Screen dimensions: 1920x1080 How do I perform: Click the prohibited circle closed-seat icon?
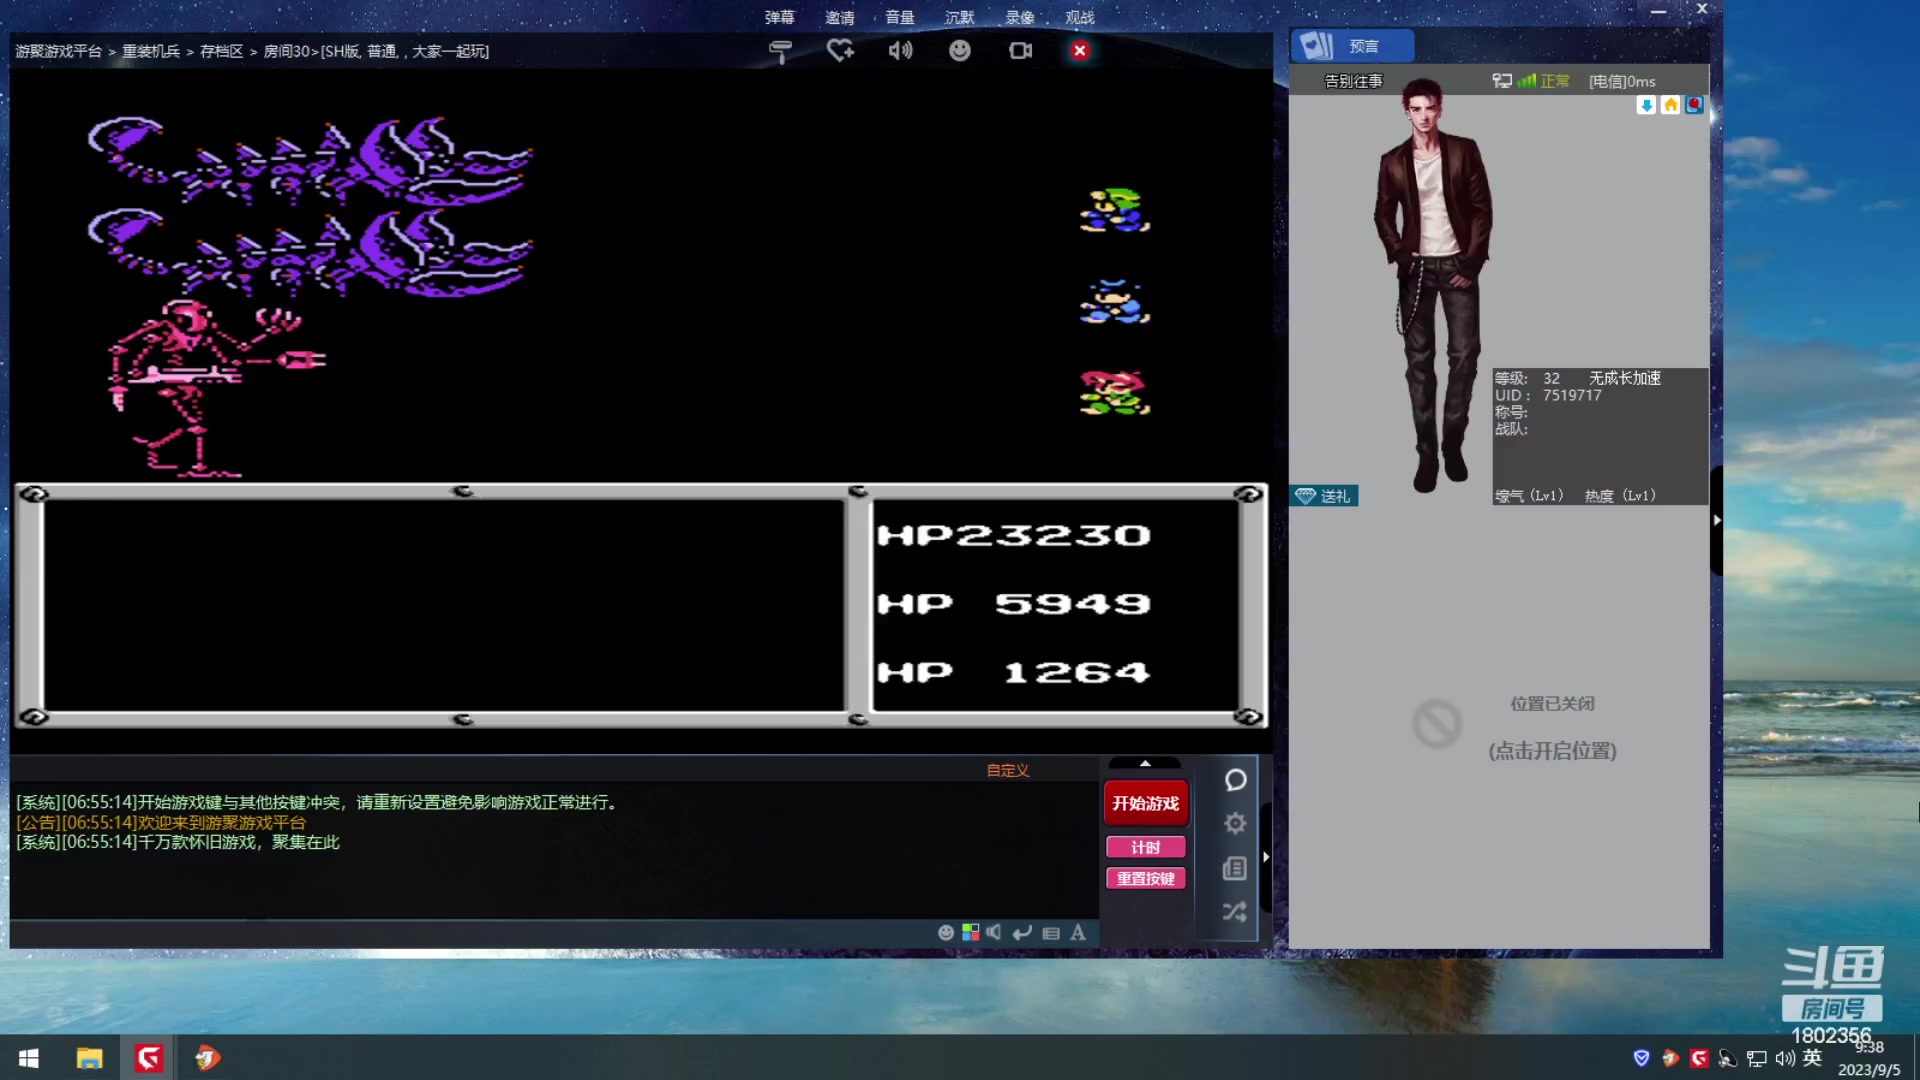tap(1437, 724)
